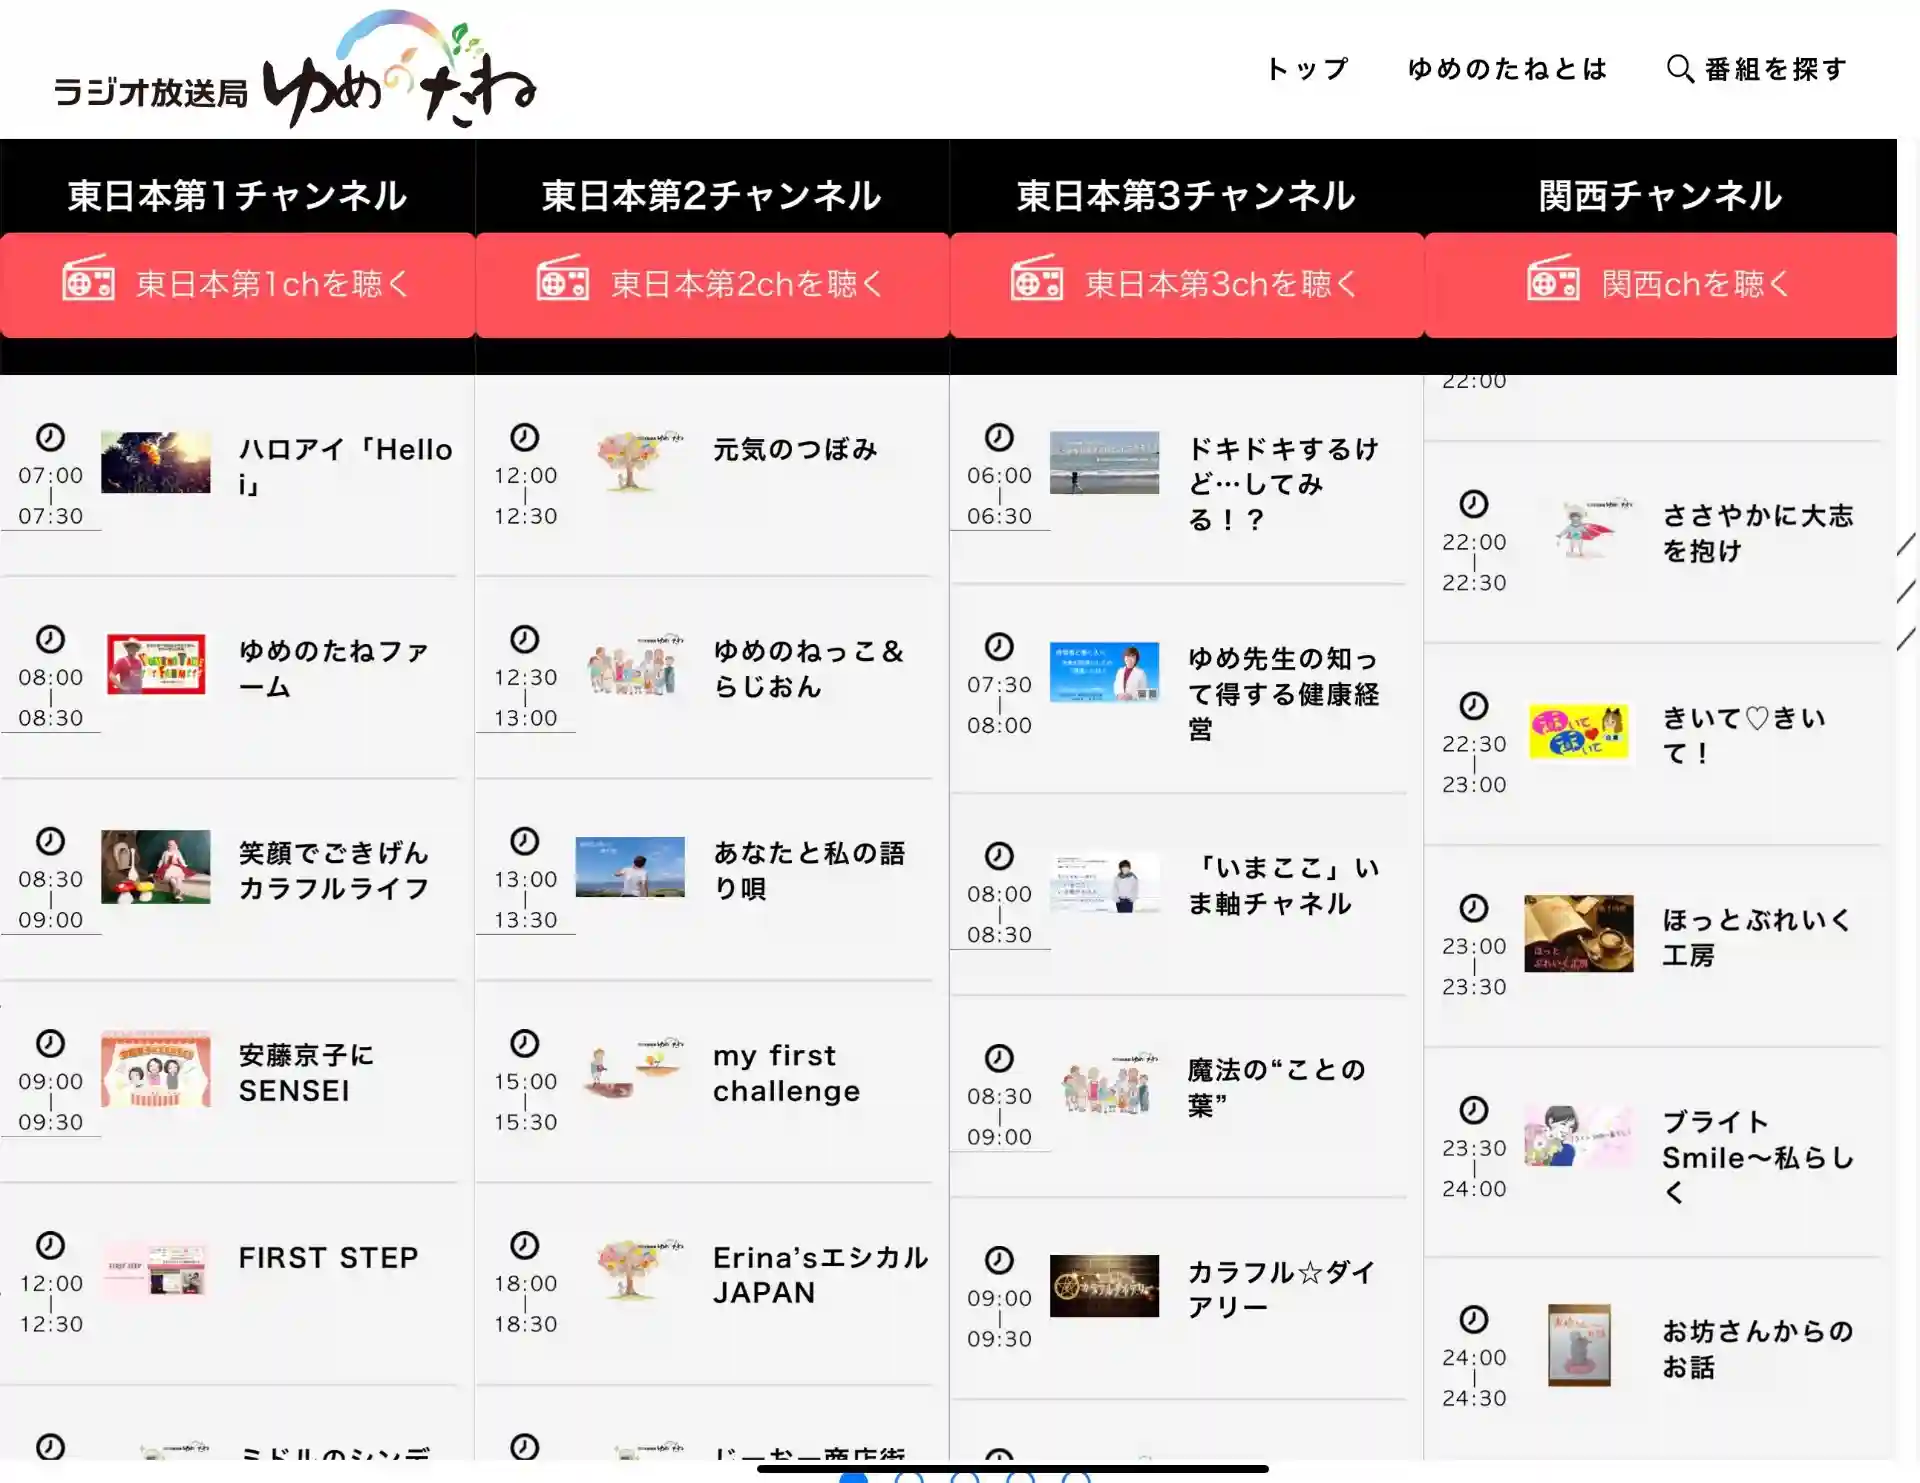Viewport: 1920px width, 1483px height.
Task: Click radio icon for 関西ch
Action: 1552,279
